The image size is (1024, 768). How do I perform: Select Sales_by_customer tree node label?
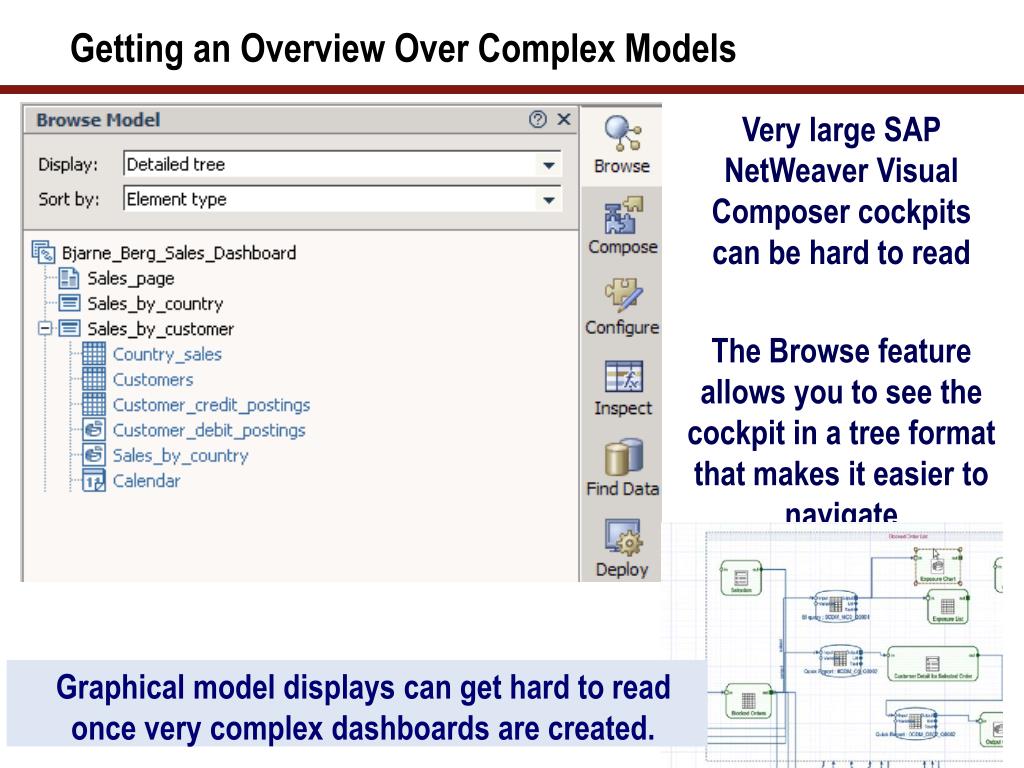(161, 329)
